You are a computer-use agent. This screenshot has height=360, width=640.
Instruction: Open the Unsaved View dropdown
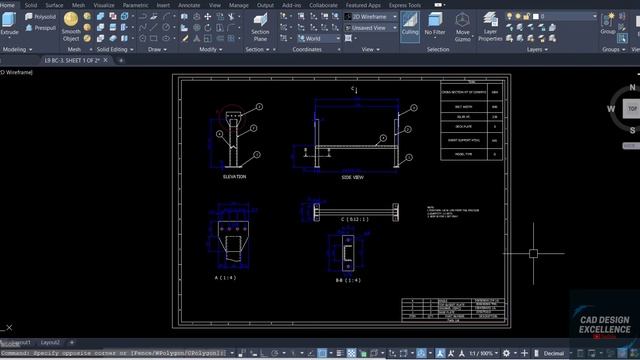point(371,28)
